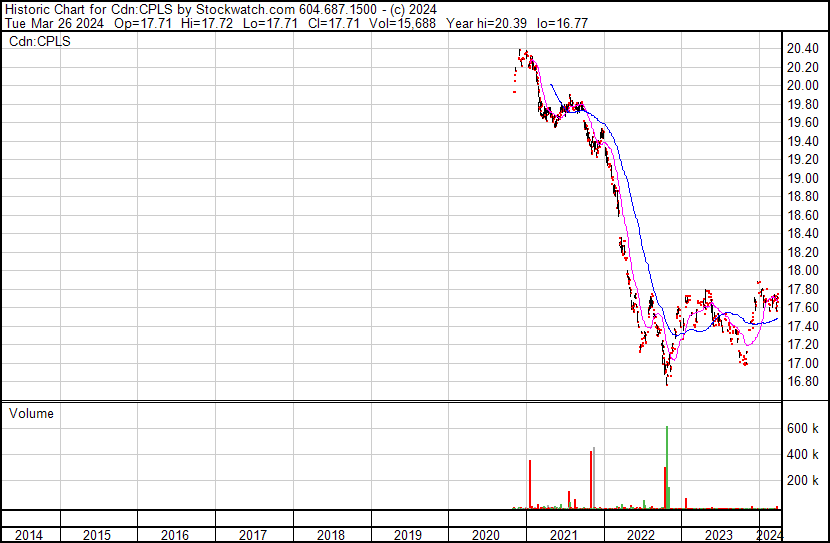Viewport: 830px width, 543px height.
Task: Click the 2023 year label
Action: 720,535
